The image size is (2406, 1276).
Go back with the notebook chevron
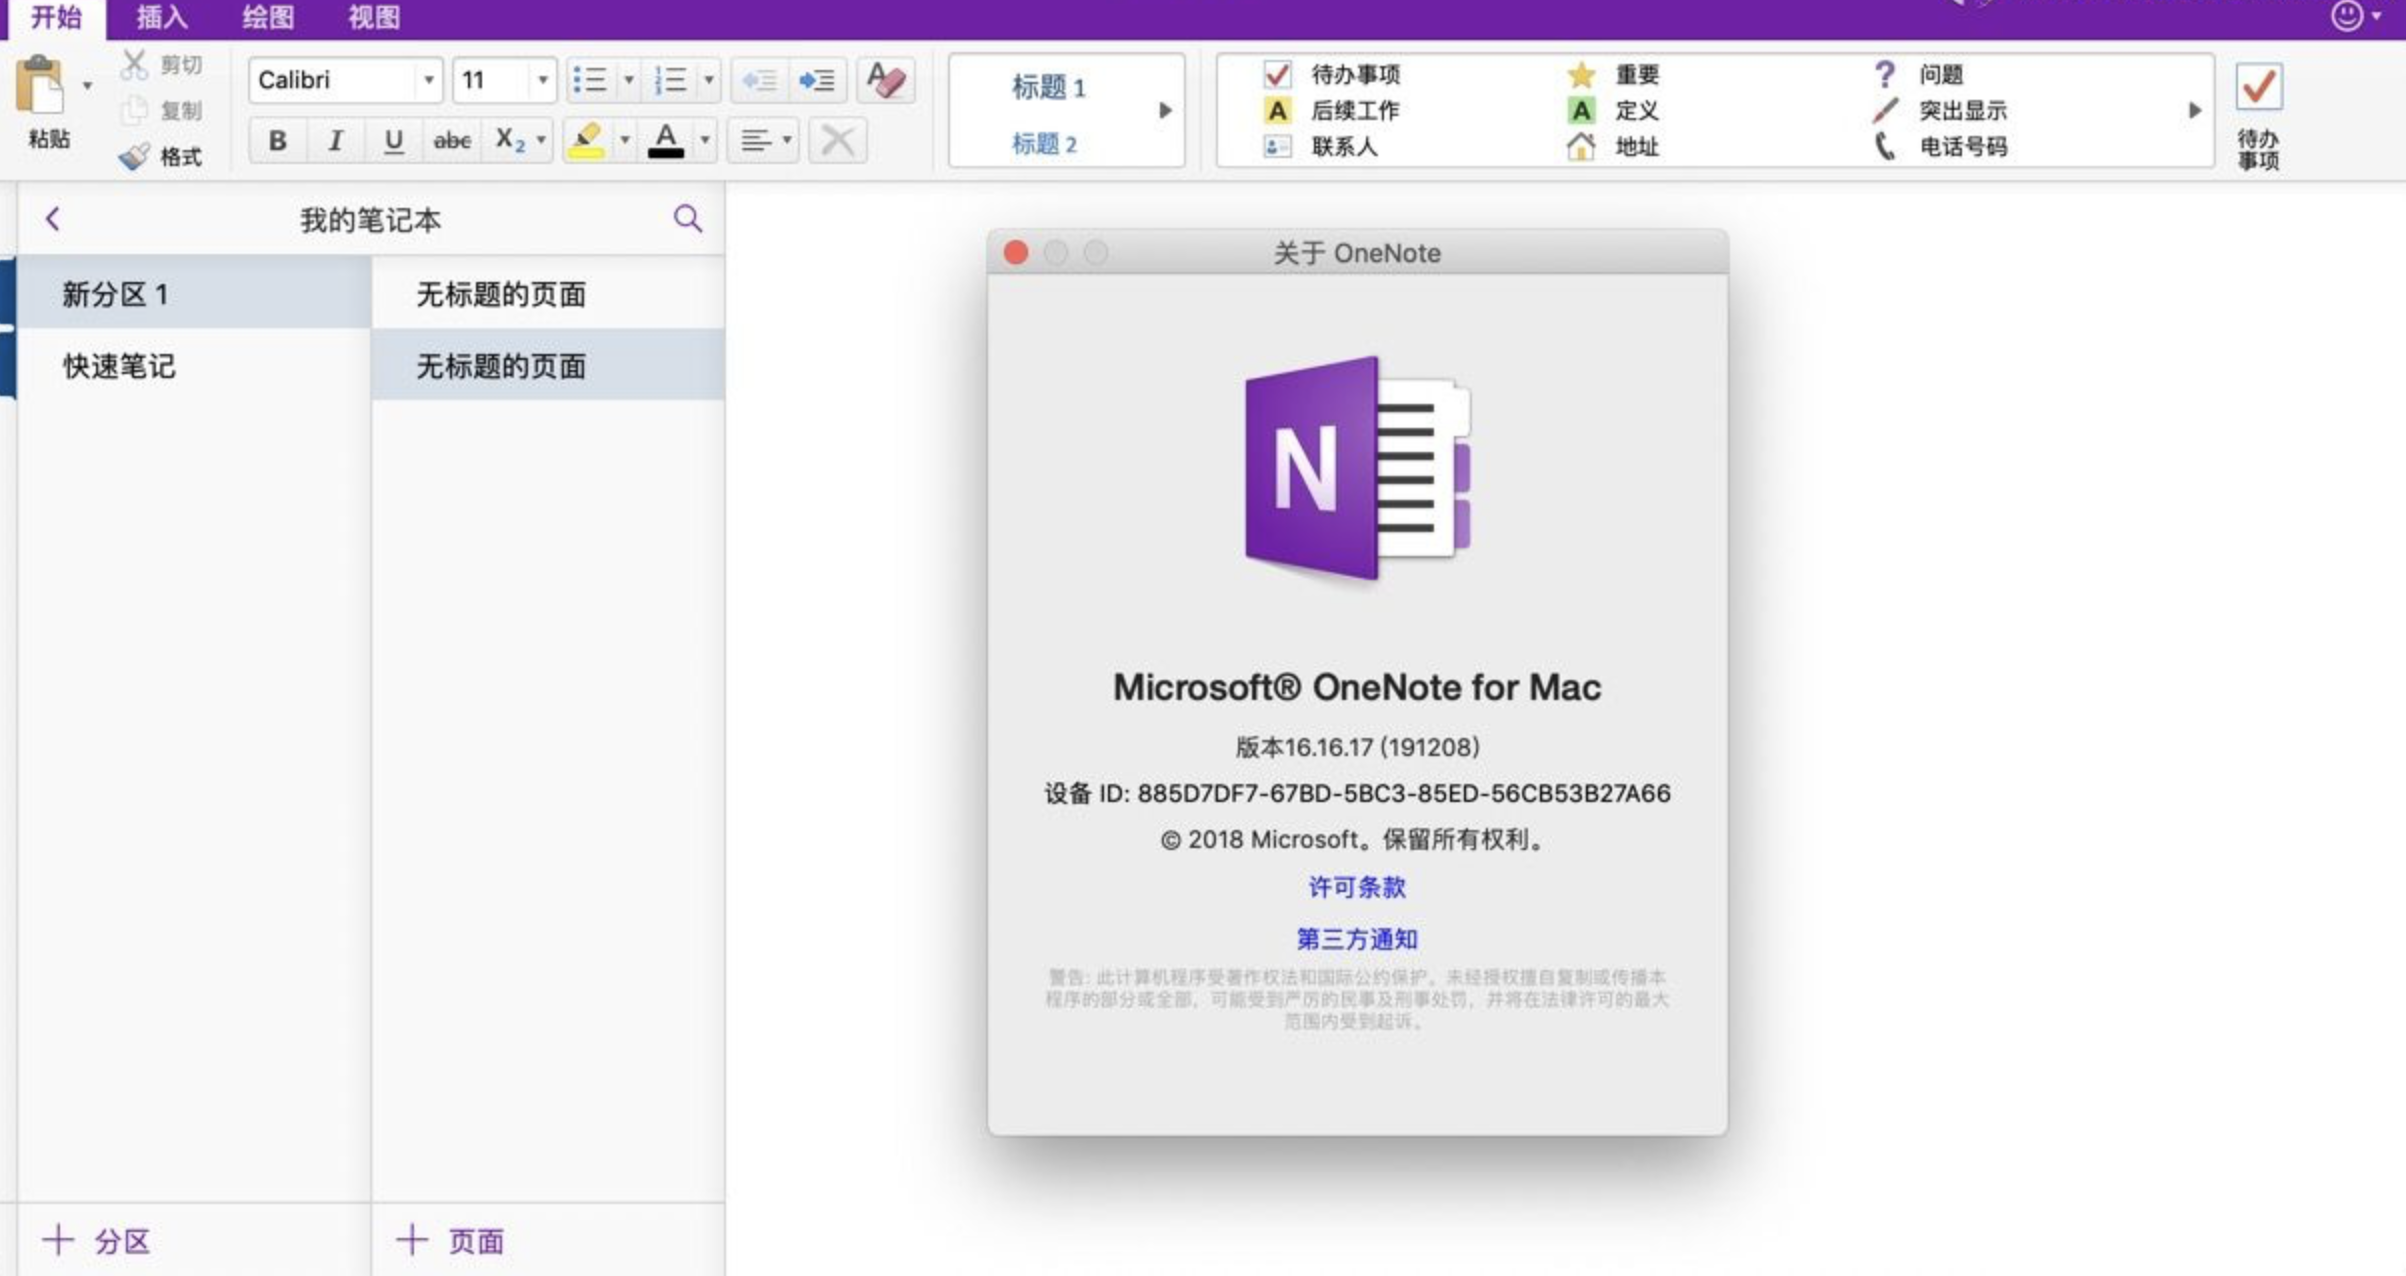point(53,219)
